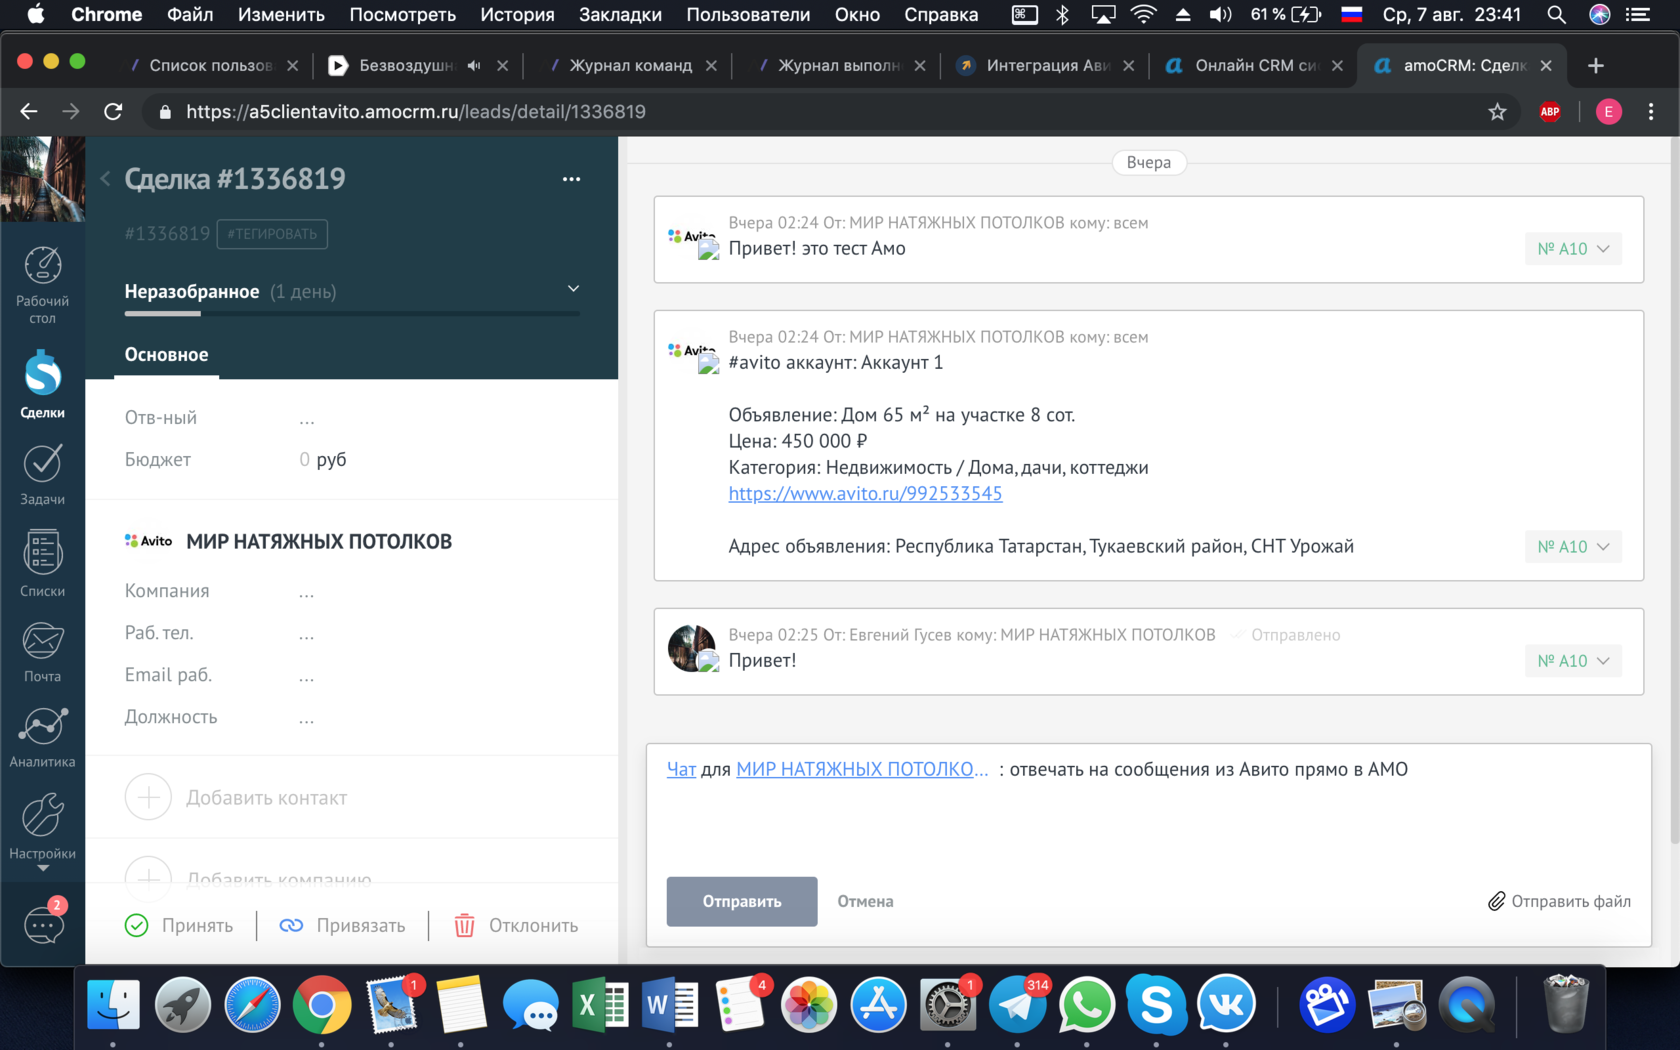Open Аналитика section in sidebar
Image resolution: width=1680 pixels, height=1050 pixels.
(42, 738)
